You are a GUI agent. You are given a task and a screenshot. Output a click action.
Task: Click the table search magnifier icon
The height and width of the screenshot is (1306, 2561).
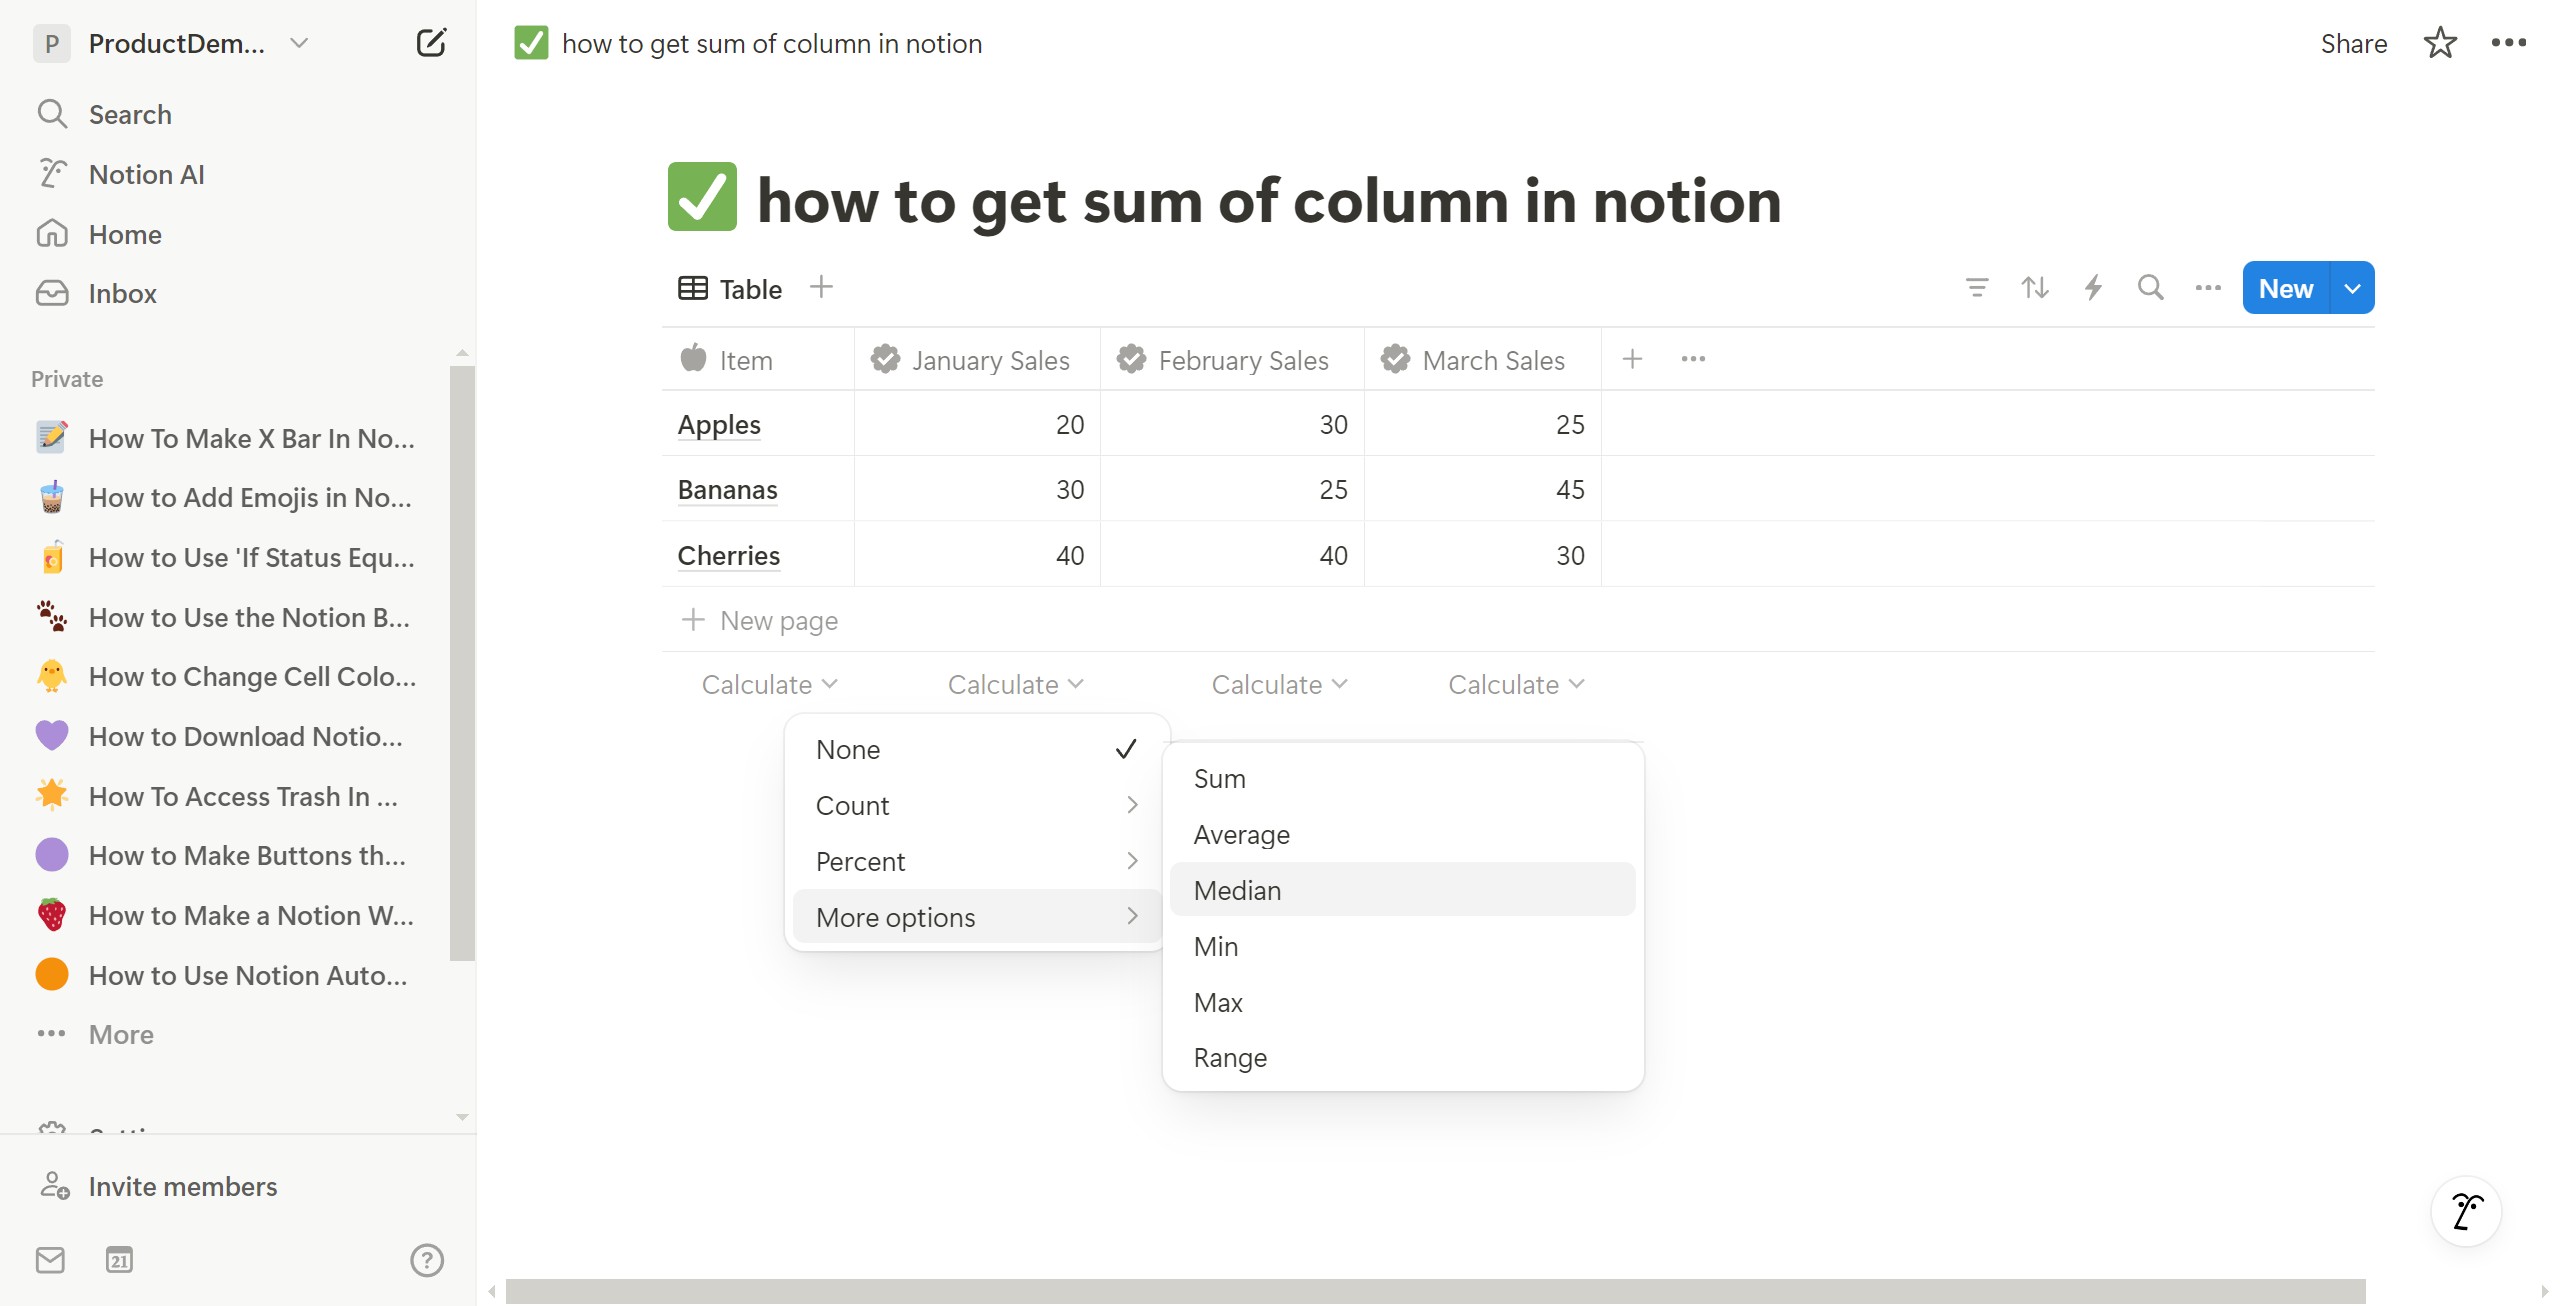coord(2150,288)
